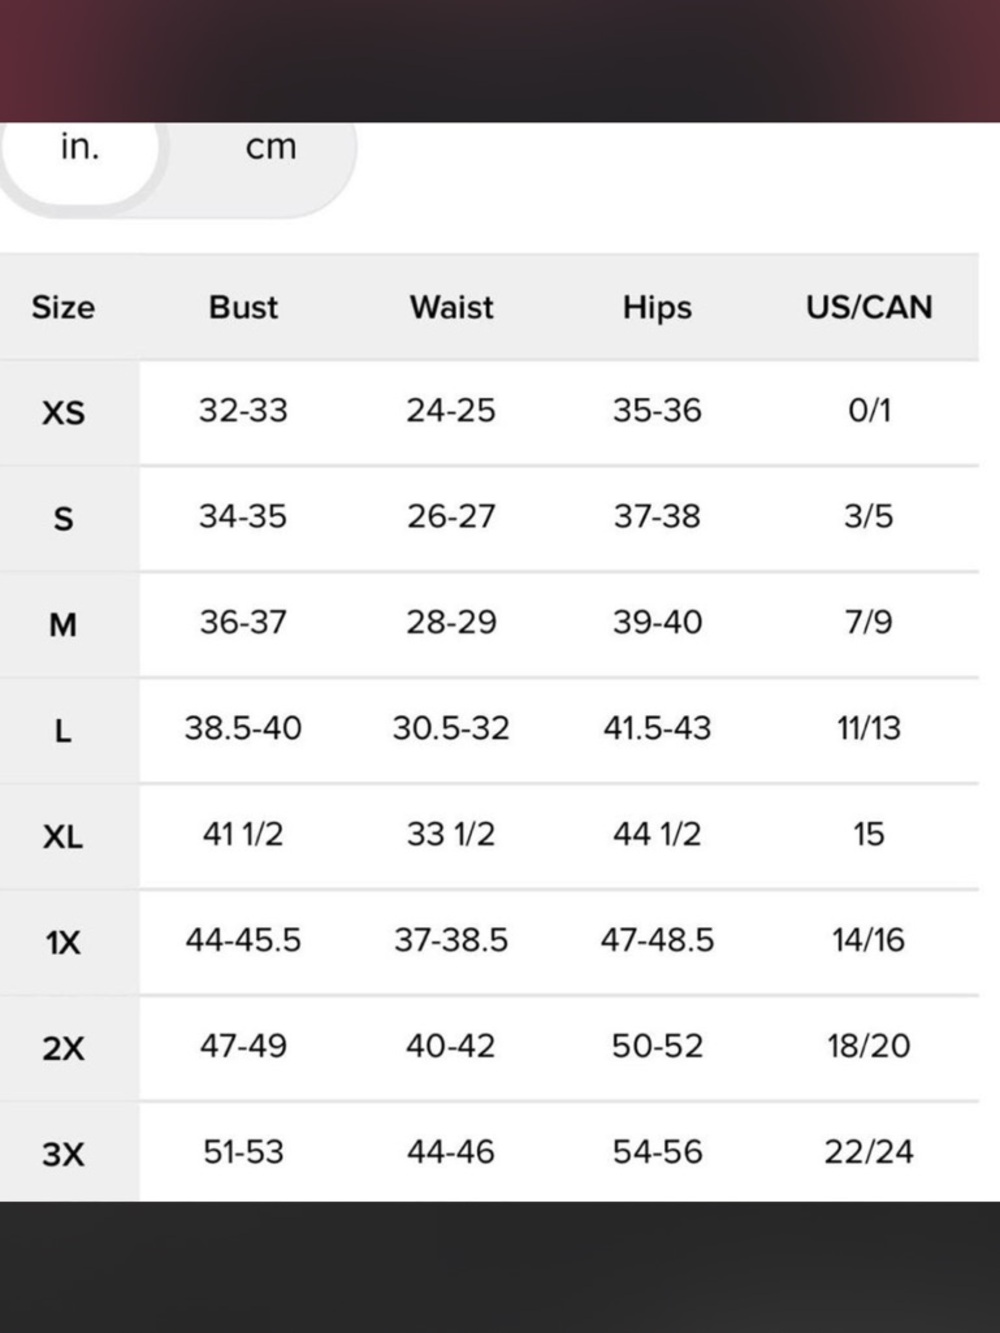1000x1333 pixels.
Task: Click the 1X size row label
Action: 63,942
